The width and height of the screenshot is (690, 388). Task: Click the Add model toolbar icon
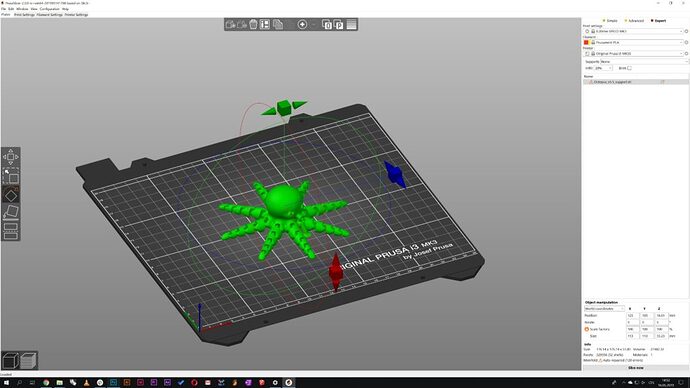click(x=230, y=25)
